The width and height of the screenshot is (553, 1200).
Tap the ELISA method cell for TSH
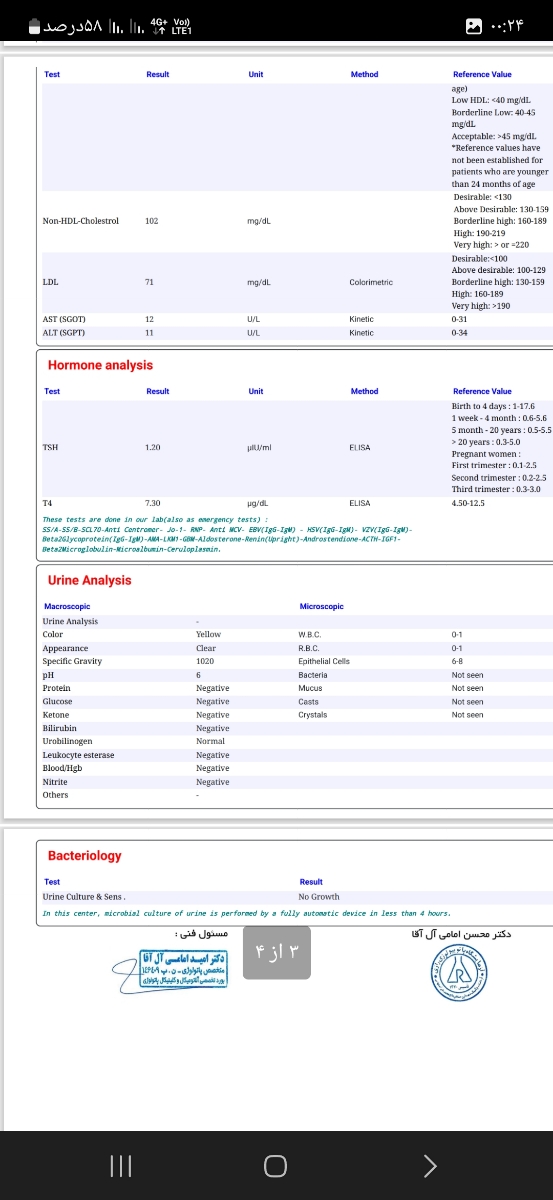pyautogui.click(x=360, y=447)
